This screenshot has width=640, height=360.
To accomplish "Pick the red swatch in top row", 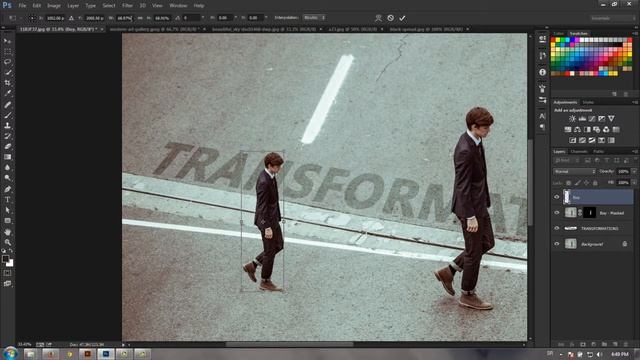I will [553, 40].
